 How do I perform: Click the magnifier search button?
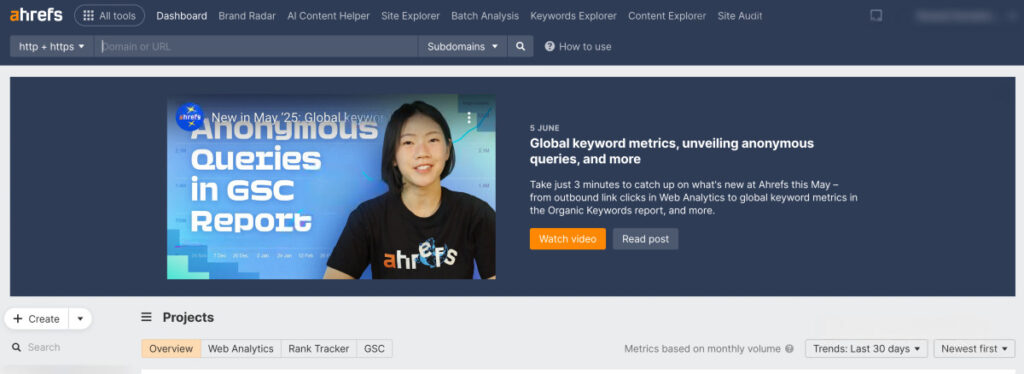[520, 46]
